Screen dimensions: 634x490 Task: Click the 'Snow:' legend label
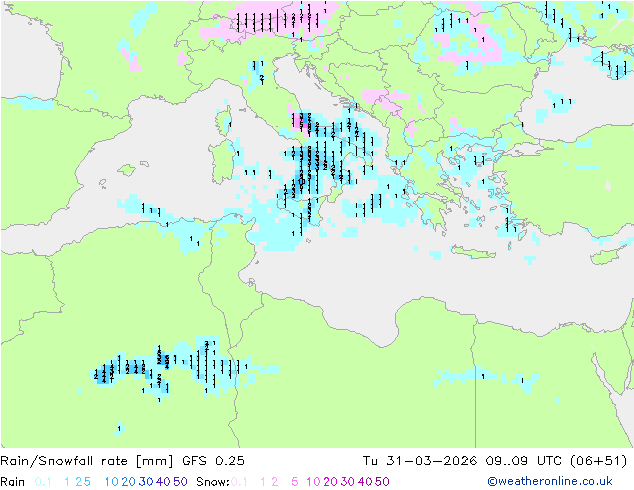[213, 482]
